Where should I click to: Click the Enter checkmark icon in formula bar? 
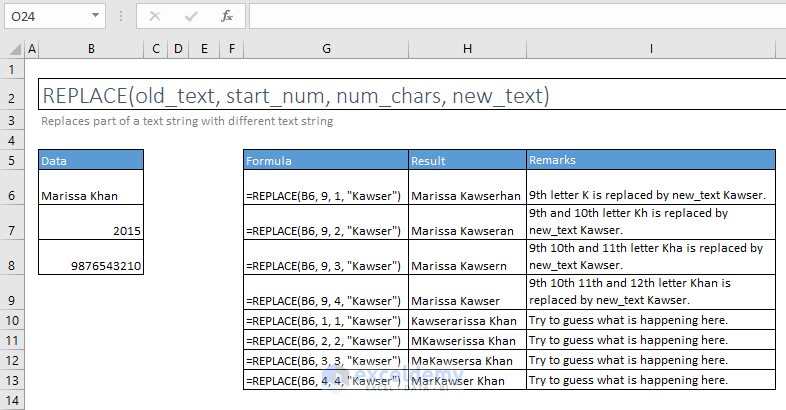click(x=190, y=16)
